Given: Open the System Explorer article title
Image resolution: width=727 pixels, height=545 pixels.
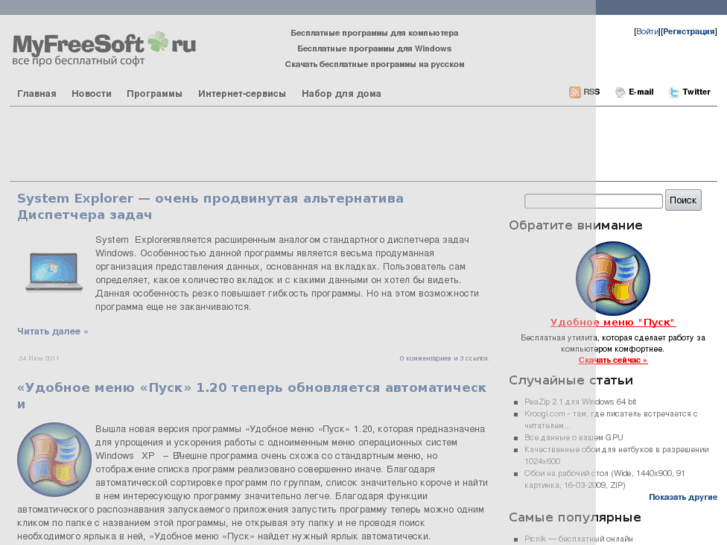Looking at the screenshot, I should (x=210, y=207).
